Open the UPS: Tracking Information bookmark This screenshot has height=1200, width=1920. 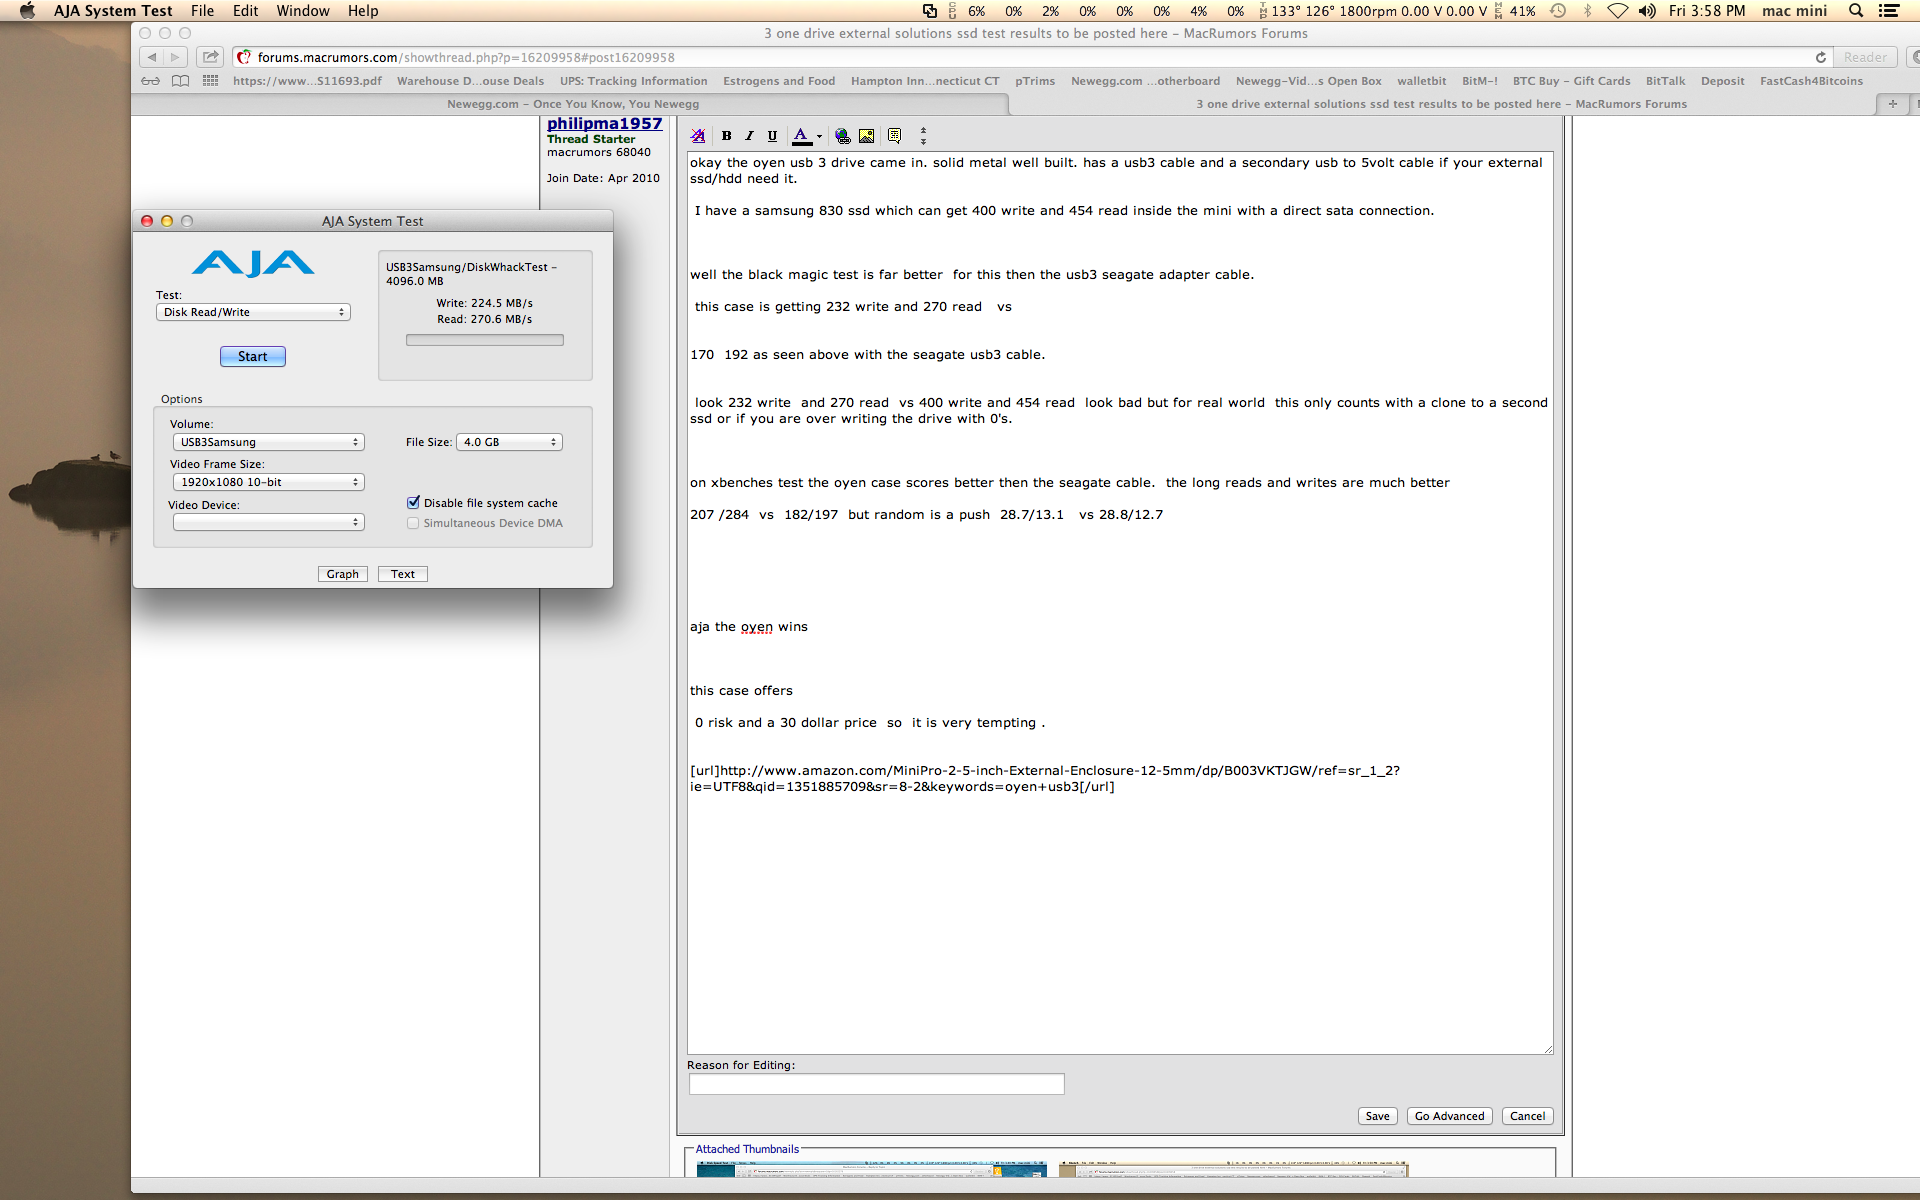[633, 81]
